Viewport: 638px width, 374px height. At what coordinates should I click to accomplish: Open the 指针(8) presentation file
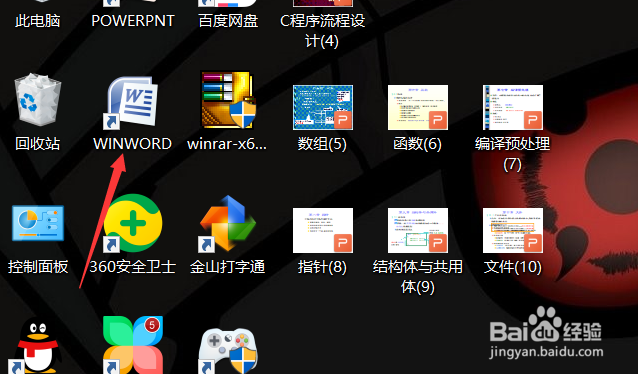(323, 230)
